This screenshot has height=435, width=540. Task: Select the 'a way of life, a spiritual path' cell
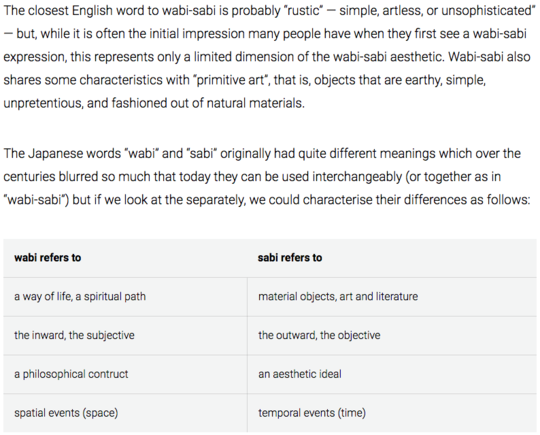pos(125,297)
